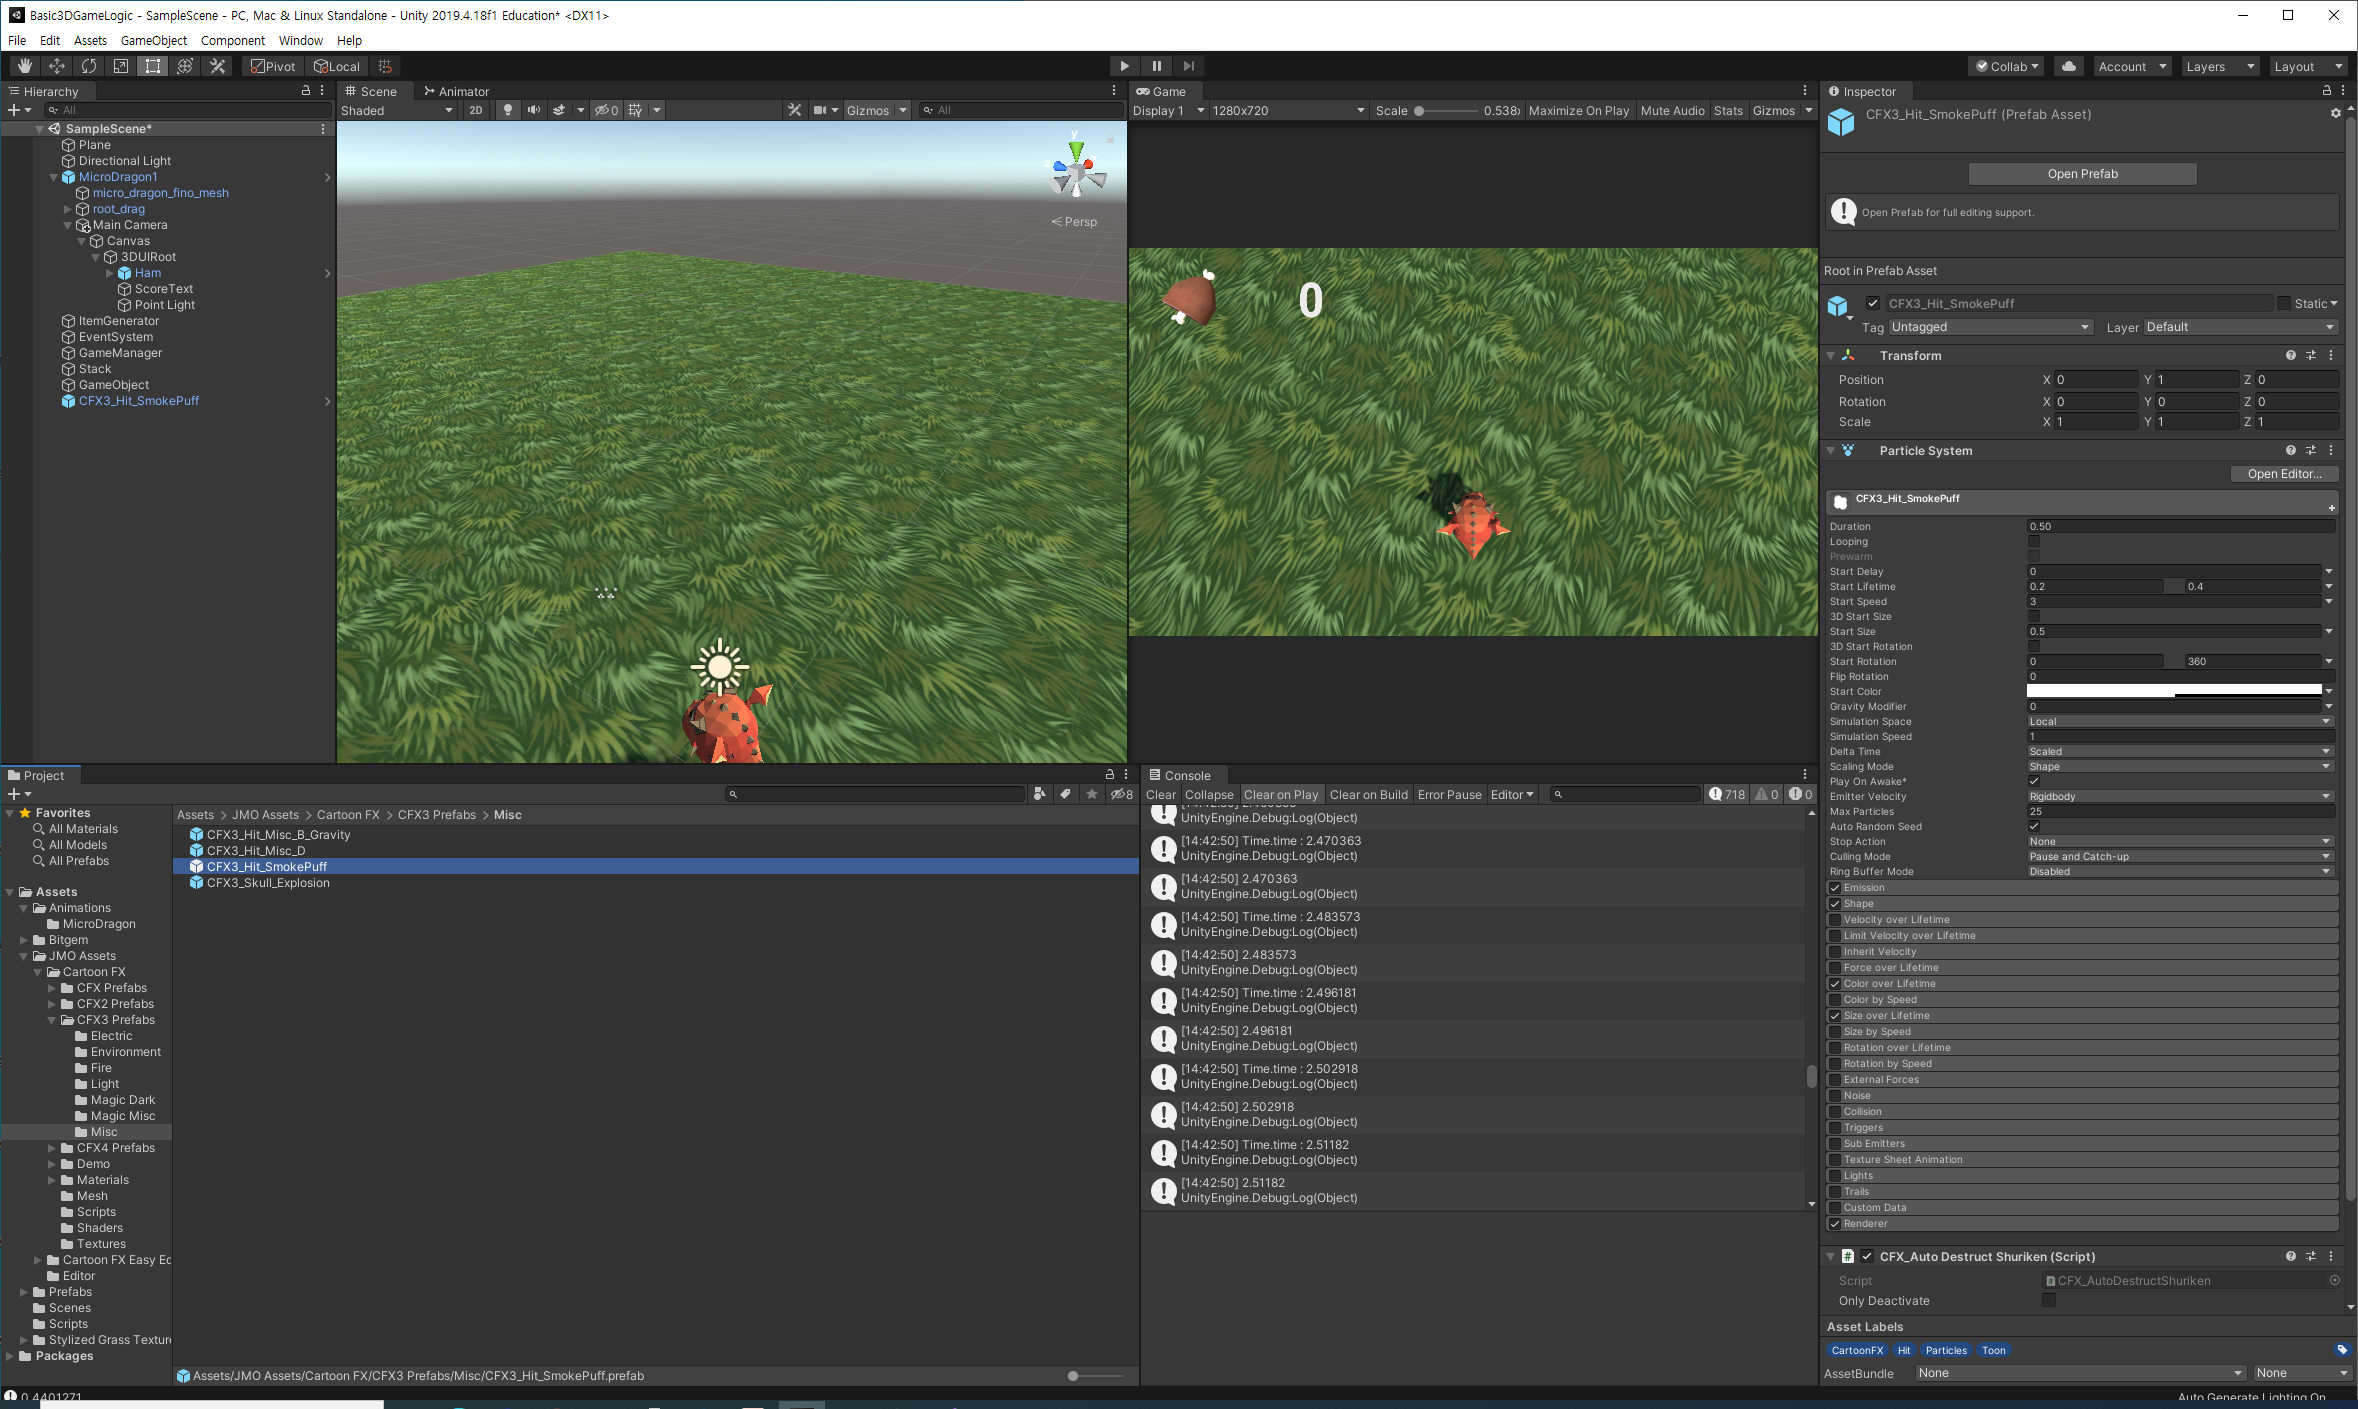Select the Scale tool
This screenshot has height=1409, width=2358.
pos(121,66)
